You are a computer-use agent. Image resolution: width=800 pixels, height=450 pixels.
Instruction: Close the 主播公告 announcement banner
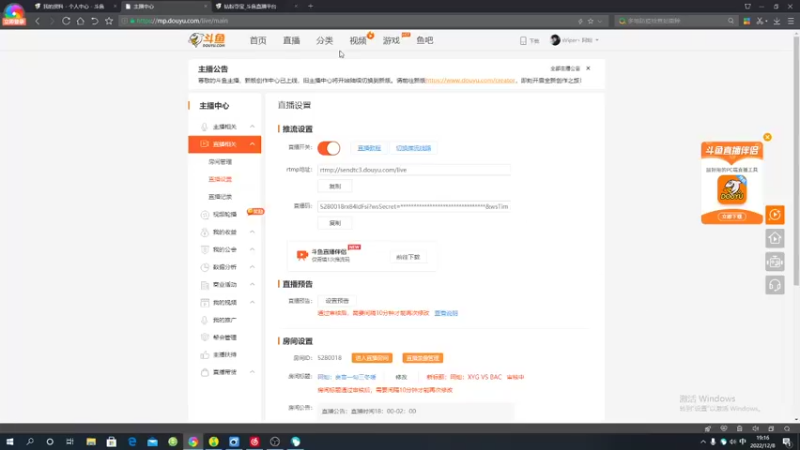588,68
